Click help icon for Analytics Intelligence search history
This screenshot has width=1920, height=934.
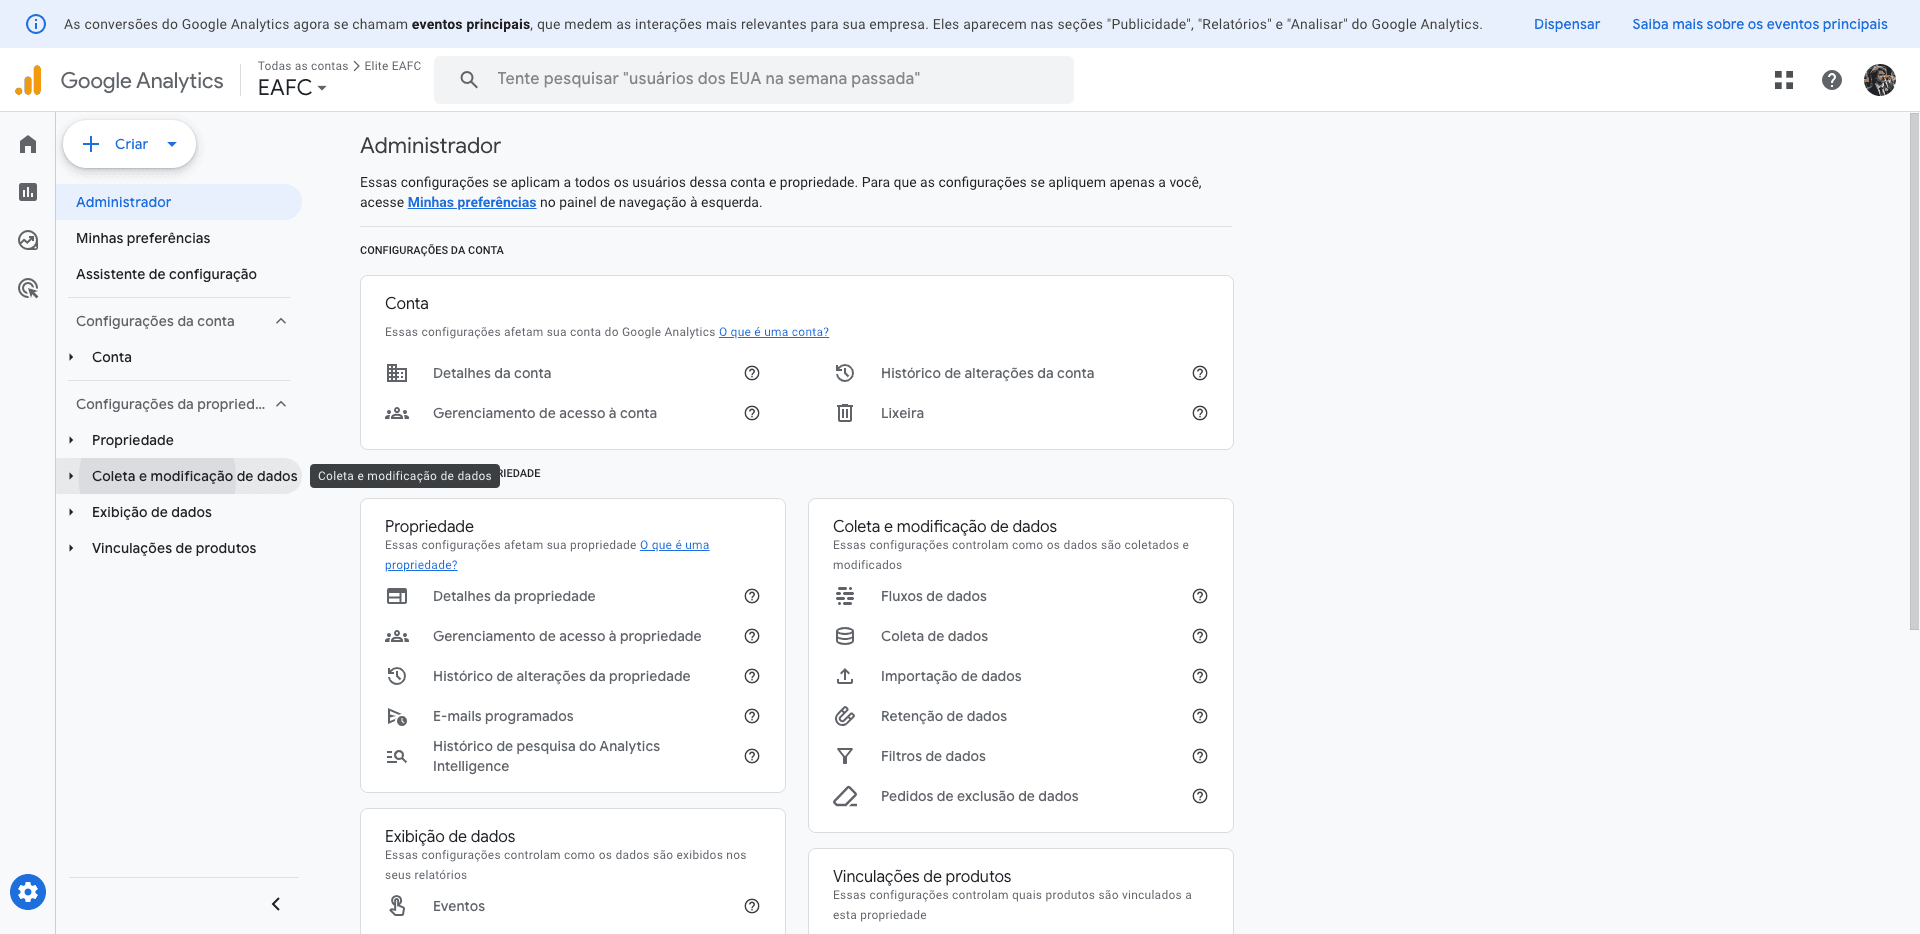tap(752, 756)
